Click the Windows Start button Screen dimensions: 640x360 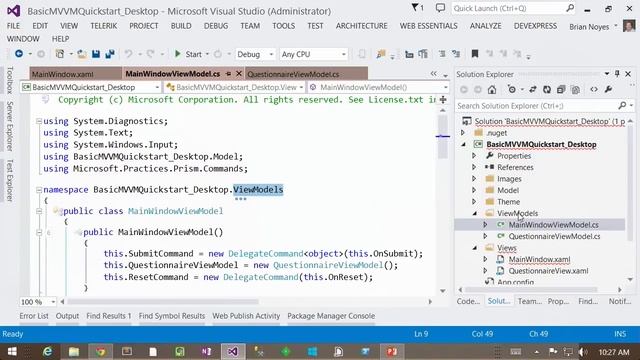click(x=12, y=351)
